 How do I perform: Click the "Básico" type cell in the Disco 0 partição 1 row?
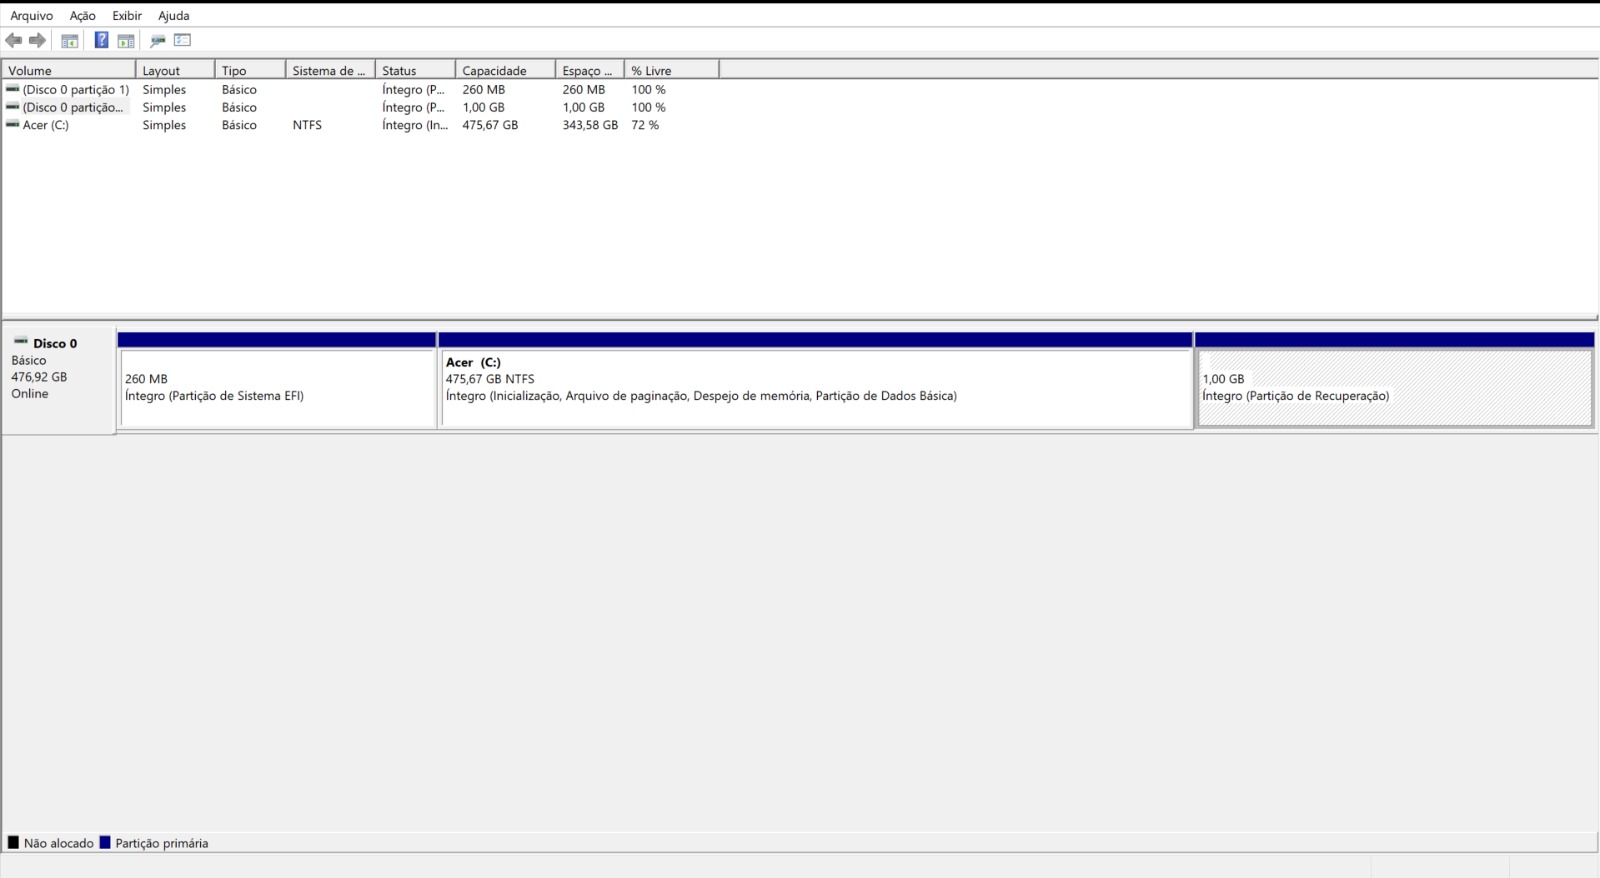[x=239, y=89]
